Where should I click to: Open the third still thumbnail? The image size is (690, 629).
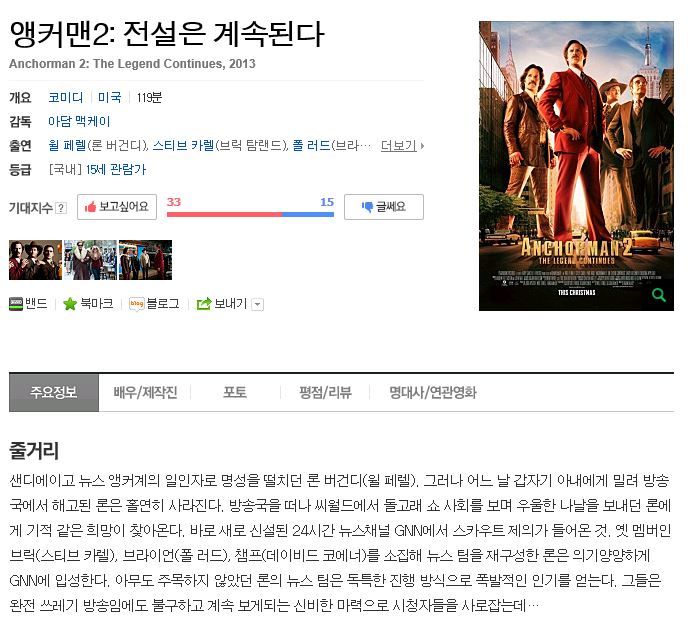tap(145, 260)
